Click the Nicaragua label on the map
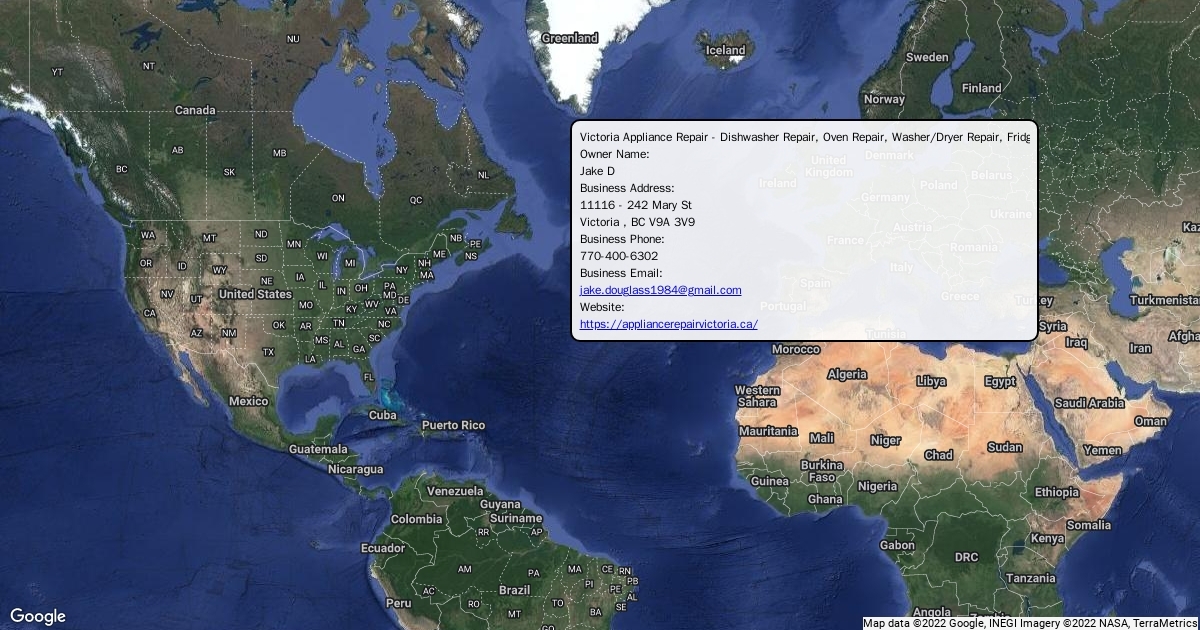The height and width of the screenshot is (630, 1200). pyautogui.click(x=355, y=469)
